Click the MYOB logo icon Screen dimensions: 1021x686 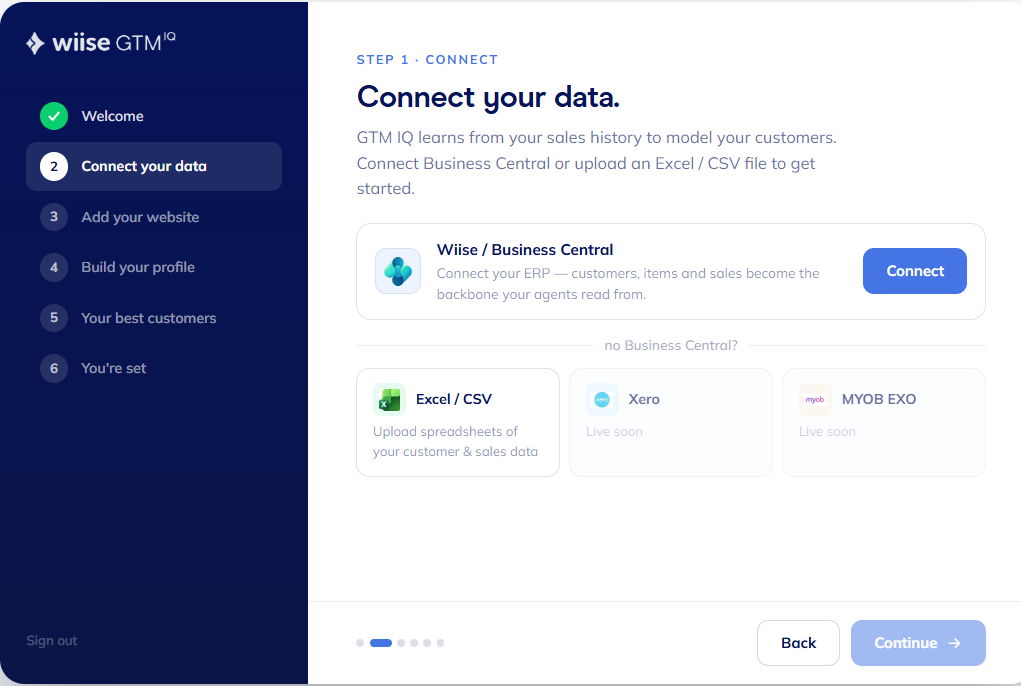815,400
